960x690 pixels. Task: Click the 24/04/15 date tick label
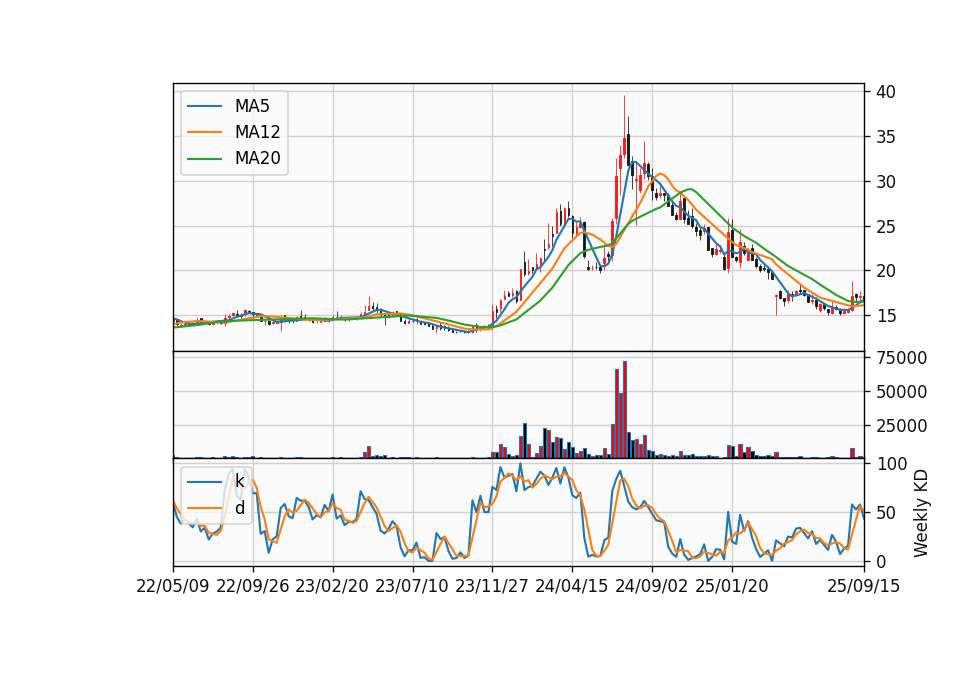click(x=572, y=586)
